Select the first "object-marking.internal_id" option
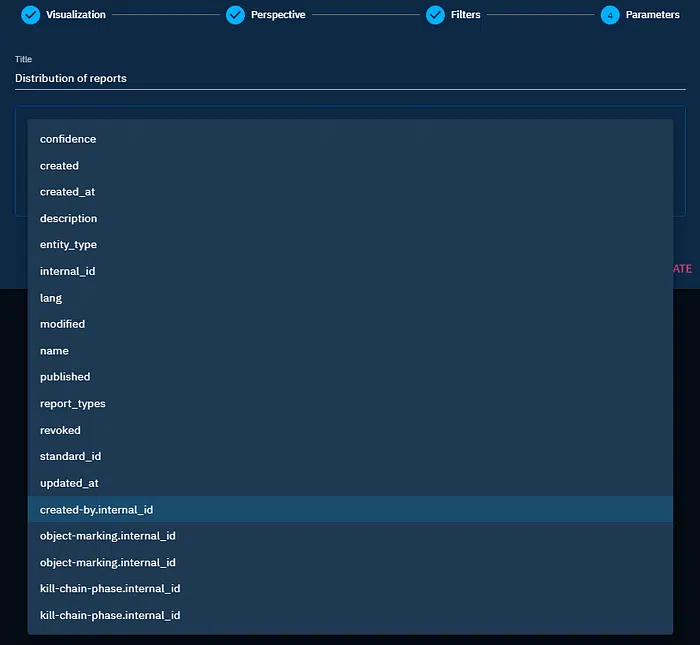Screen dimensions: 700x645 click(107, 536)
